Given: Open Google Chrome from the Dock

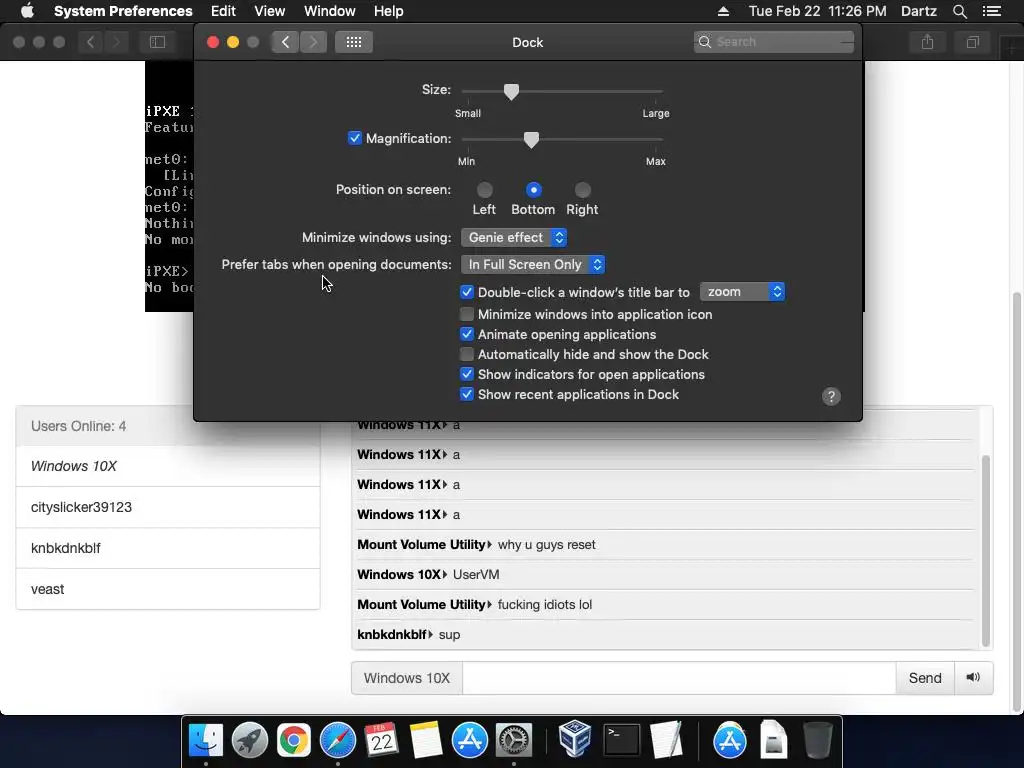Looking at the screenshot, I should click(x=294, y=741).
